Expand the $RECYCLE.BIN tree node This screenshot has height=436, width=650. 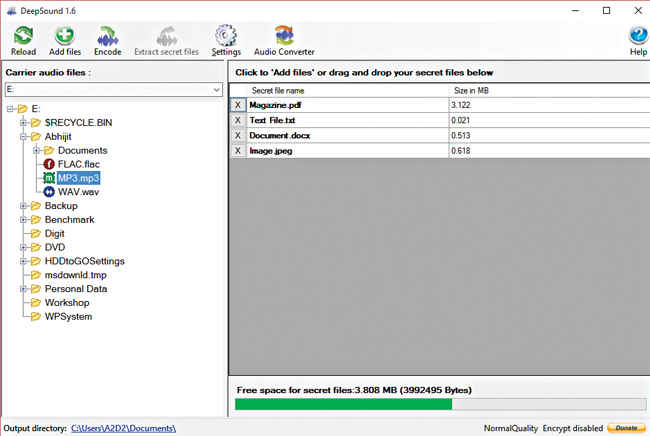pyautogui.click(x=24, y=123)
